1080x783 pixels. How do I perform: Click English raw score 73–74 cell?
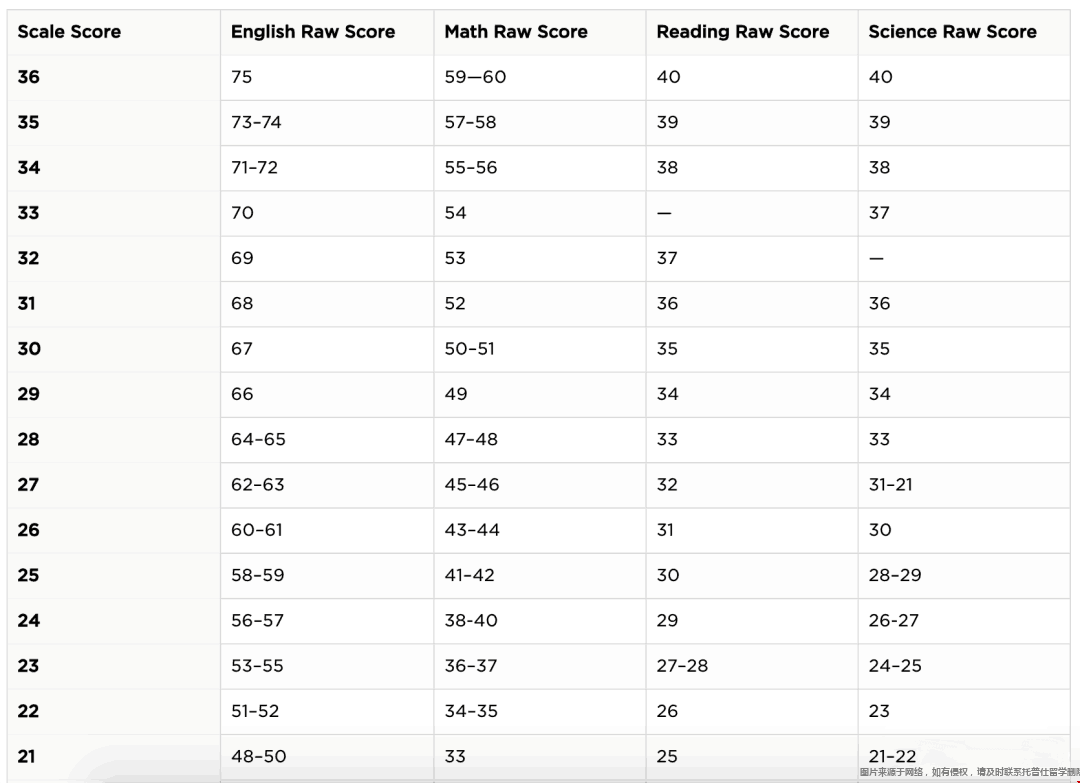256,122
